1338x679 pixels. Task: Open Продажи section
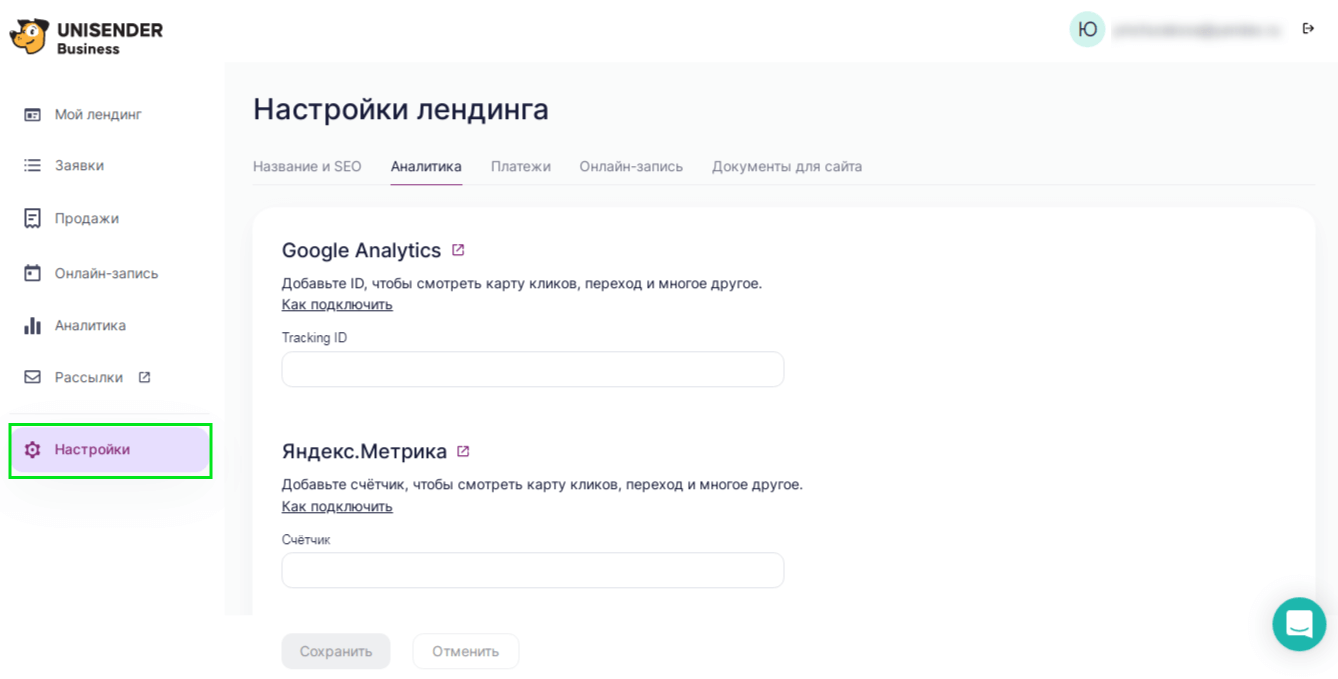click(x=87, y=218)
